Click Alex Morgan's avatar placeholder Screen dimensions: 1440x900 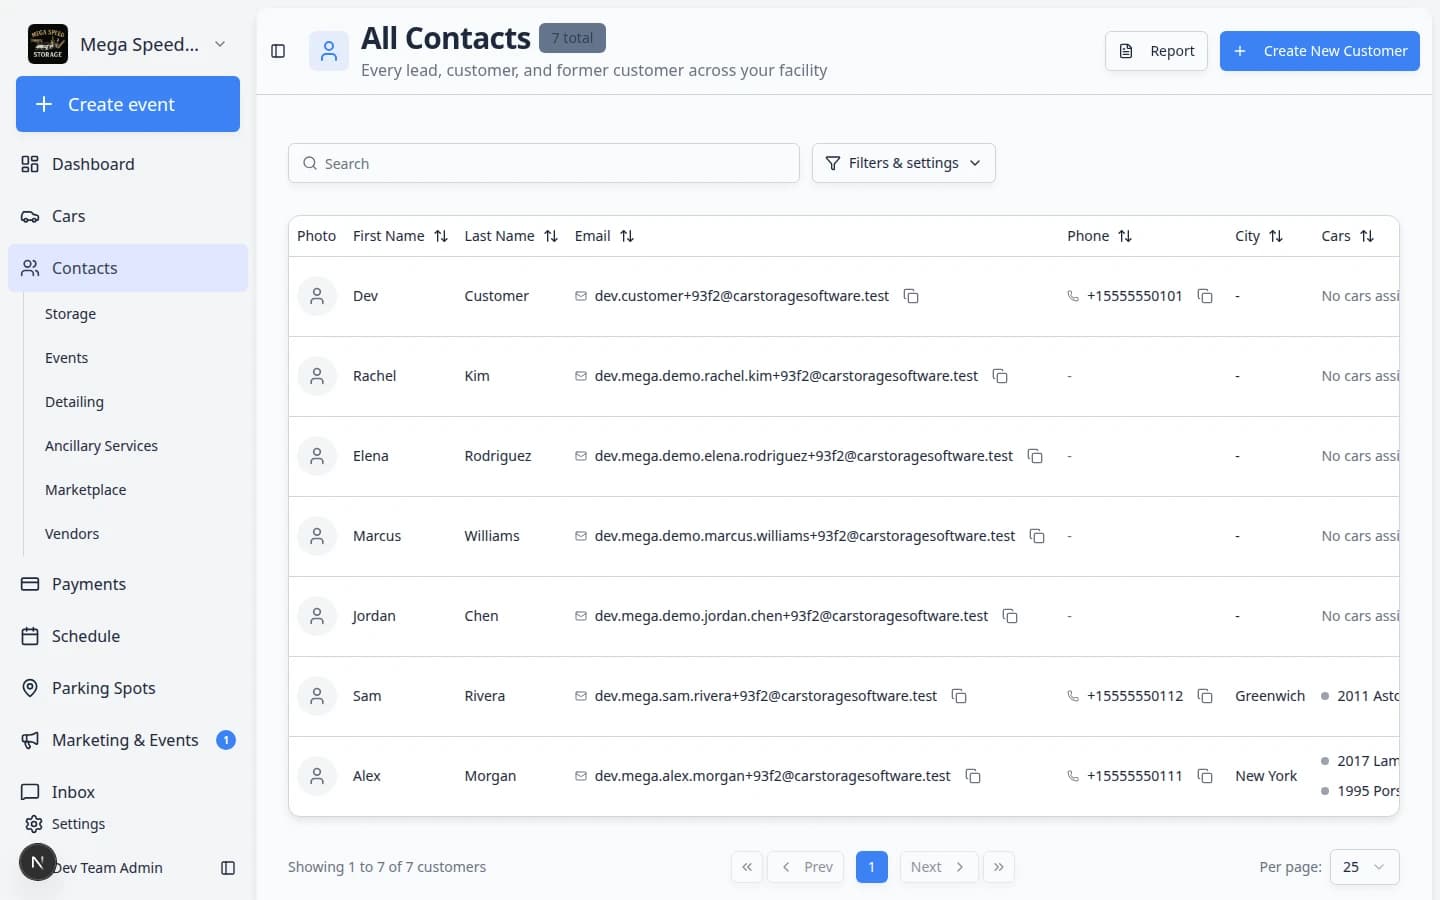point(317,776)
